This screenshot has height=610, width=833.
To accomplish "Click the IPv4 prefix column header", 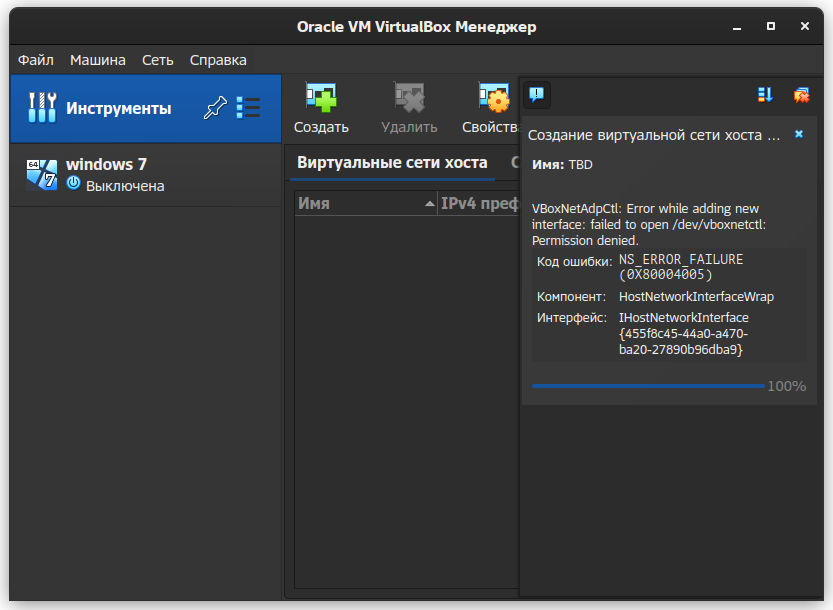I will tap(478, 203).
